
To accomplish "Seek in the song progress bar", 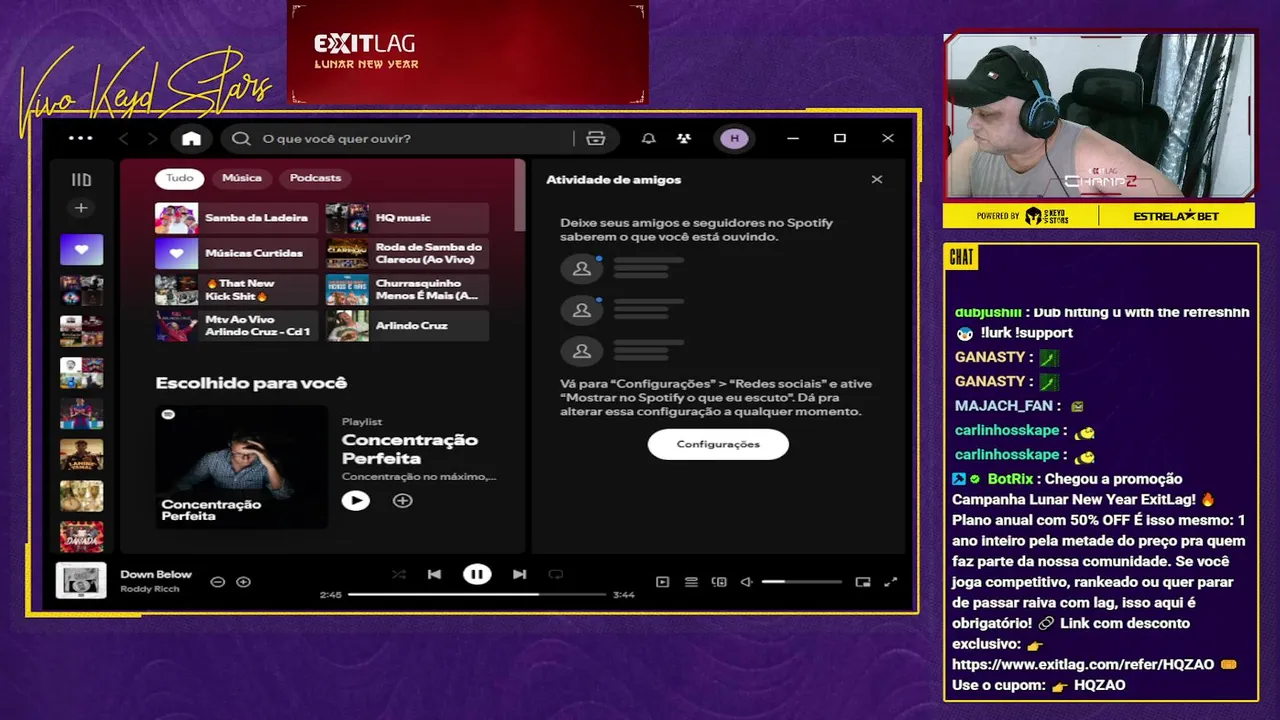I will 477,594.
